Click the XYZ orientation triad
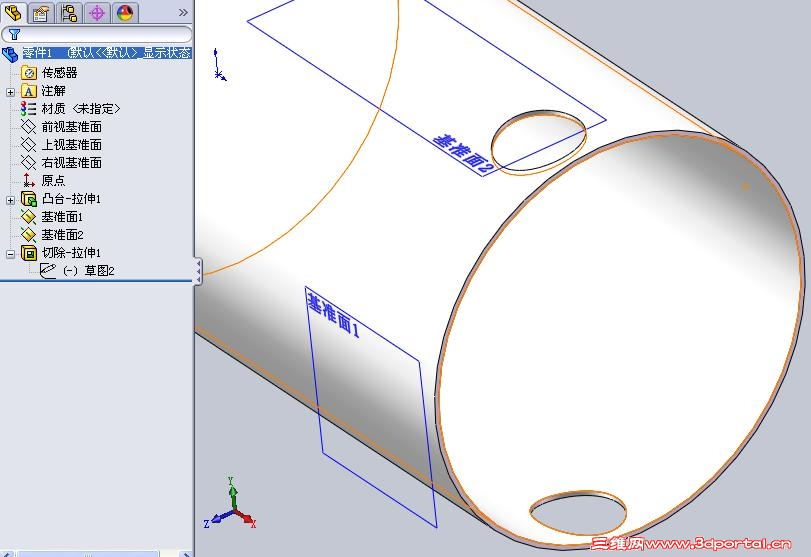This screenshot has width=811, height=557. [x=231, y=505]
